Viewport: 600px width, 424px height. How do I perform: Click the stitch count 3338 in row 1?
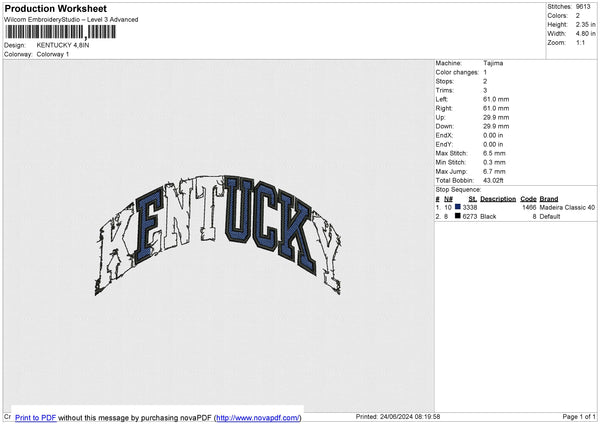(x=470, y=207)
